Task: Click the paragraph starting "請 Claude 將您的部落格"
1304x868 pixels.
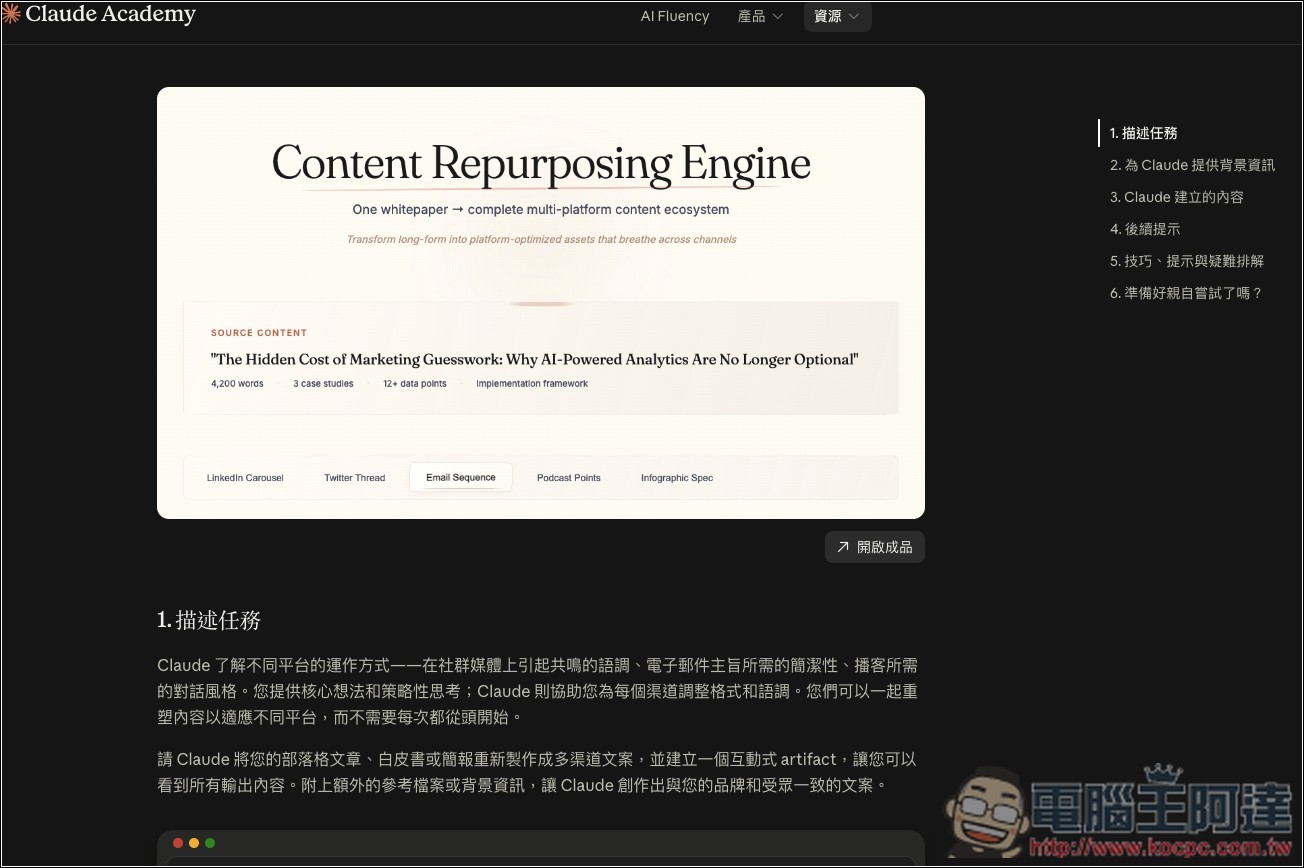Action: click(538, 772)
